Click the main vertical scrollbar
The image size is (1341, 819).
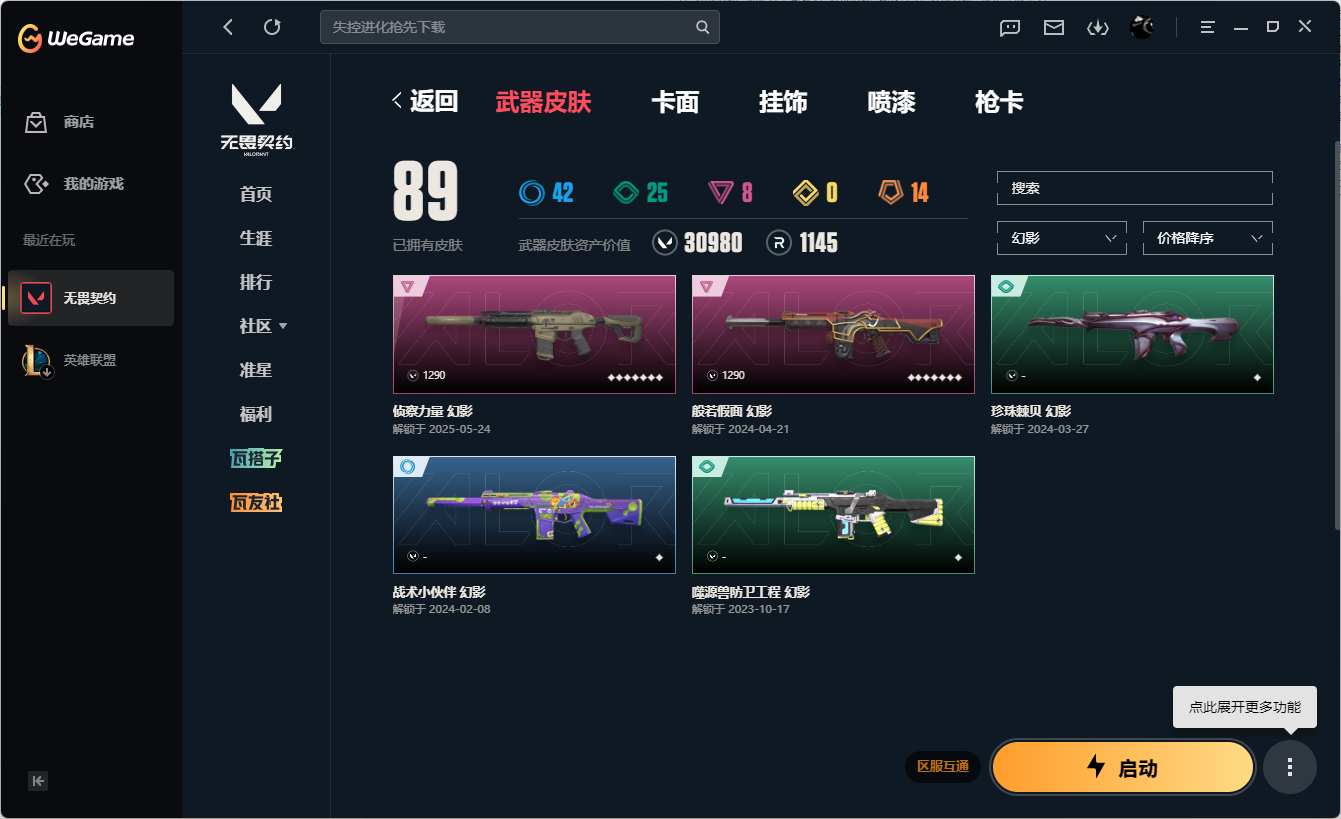click(1336, 335)
